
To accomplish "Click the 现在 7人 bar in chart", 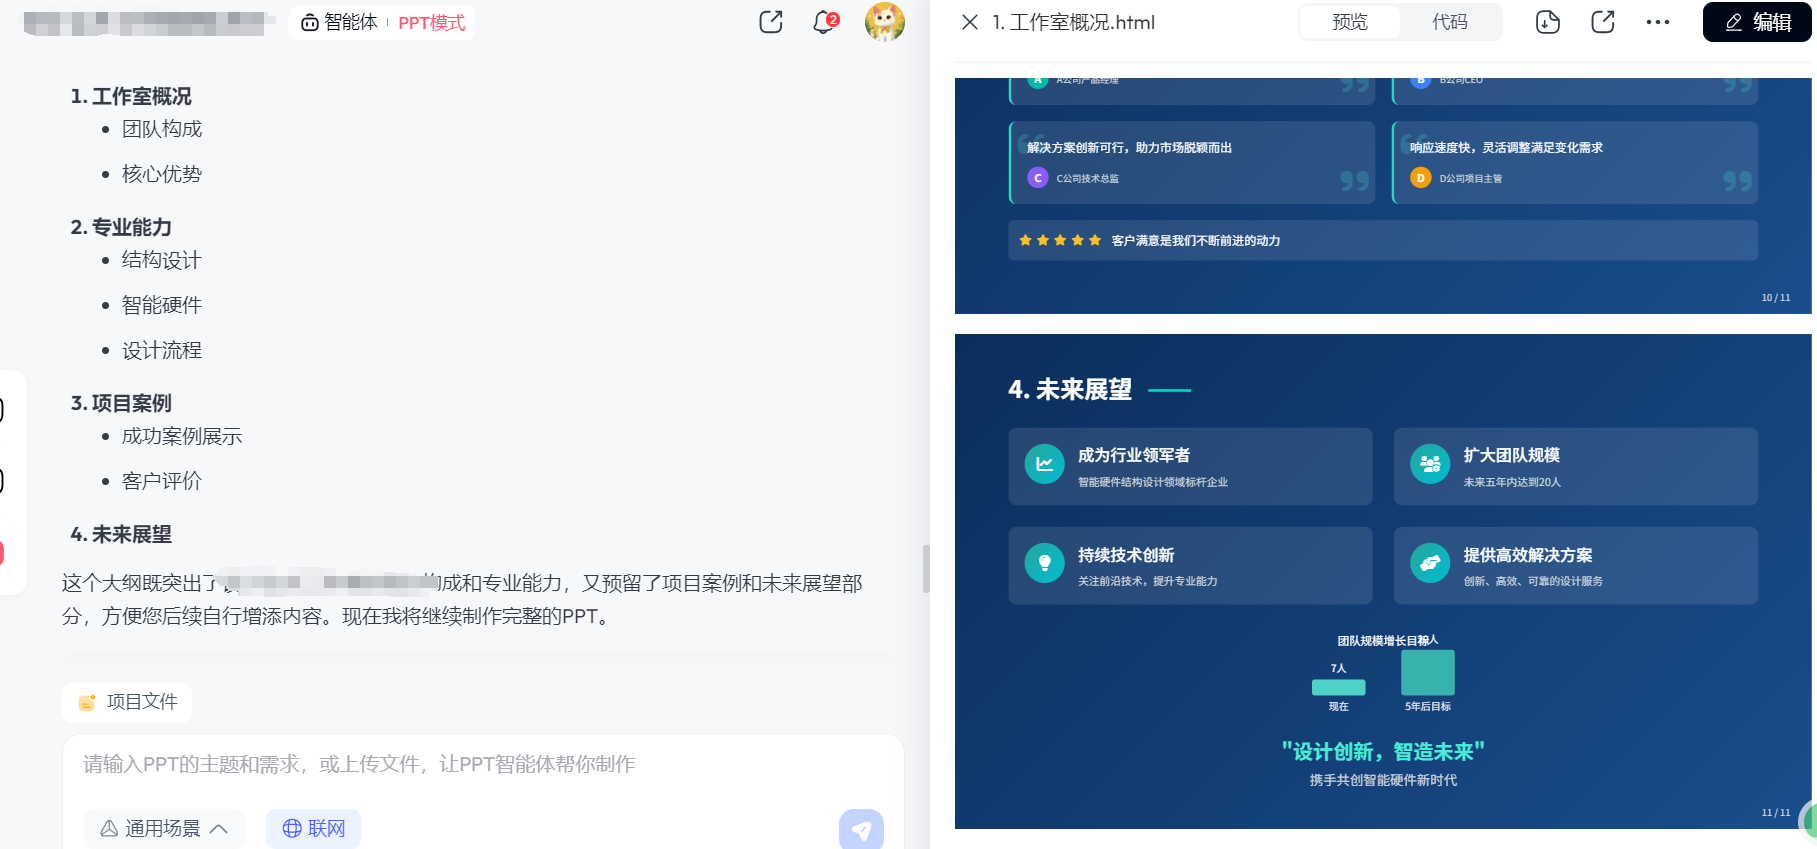I will click(1338, 687).
